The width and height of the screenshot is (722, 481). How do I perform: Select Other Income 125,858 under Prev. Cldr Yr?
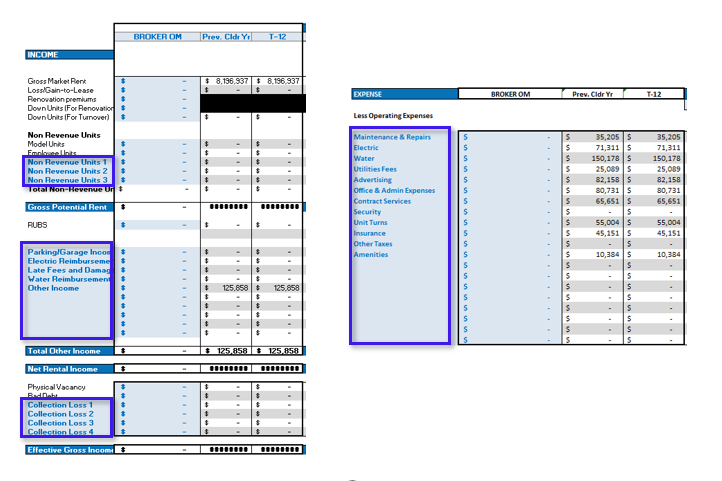click(x=235, y=288)
